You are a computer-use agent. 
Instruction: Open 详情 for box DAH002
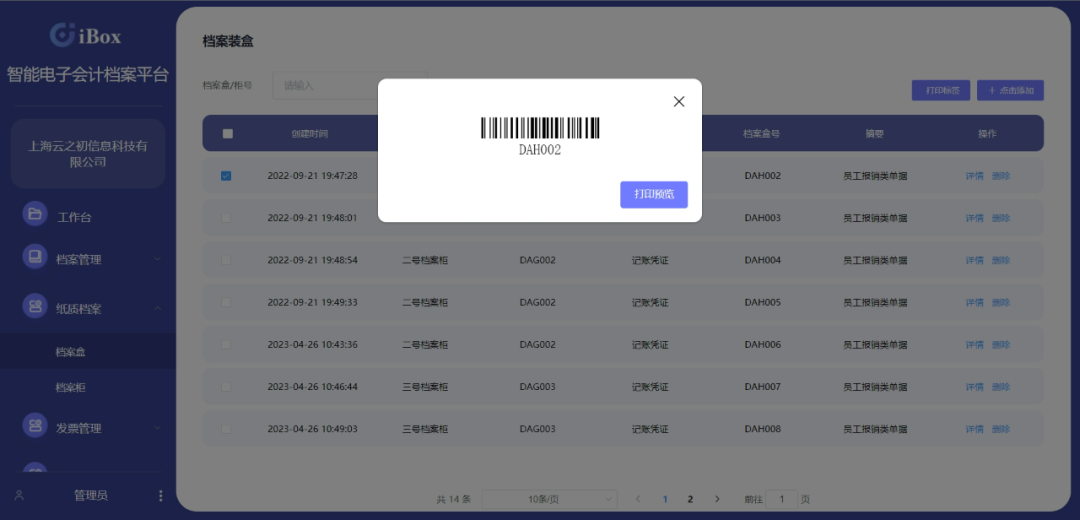tap(974, 176)
